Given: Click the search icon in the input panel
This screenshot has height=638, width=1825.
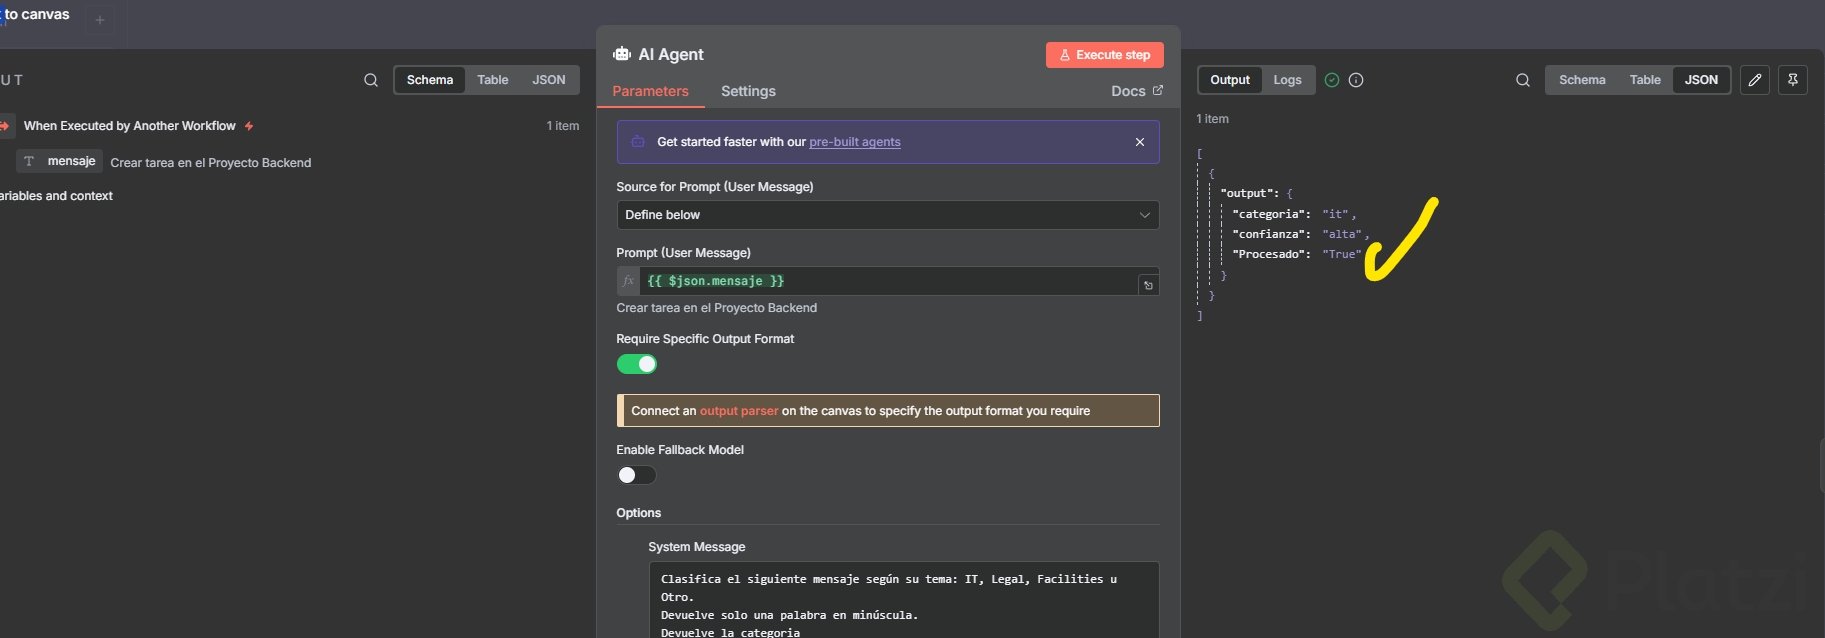Looking at the screenshot, I should pos(371,80).
